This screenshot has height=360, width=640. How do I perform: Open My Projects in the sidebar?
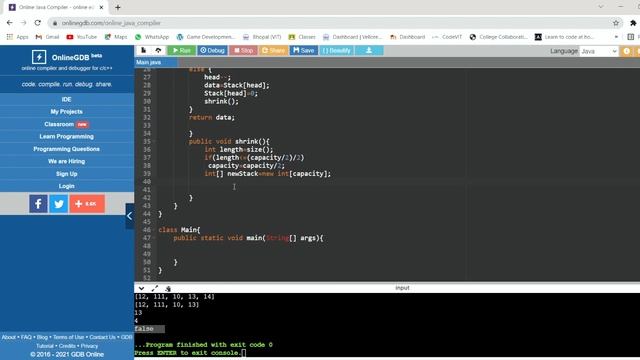point(67,111)
